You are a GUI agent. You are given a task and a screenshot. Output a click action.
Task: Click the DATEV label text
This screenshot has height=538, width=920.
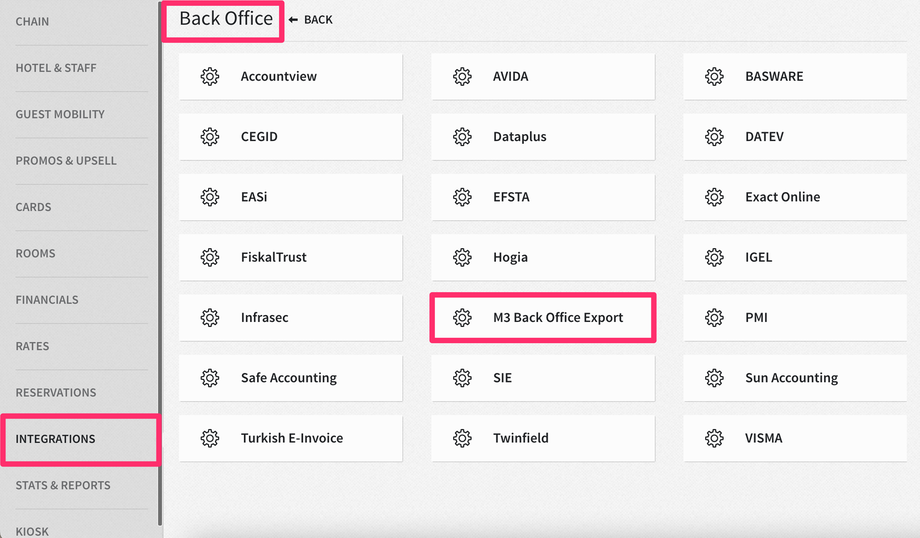[765, 137]
